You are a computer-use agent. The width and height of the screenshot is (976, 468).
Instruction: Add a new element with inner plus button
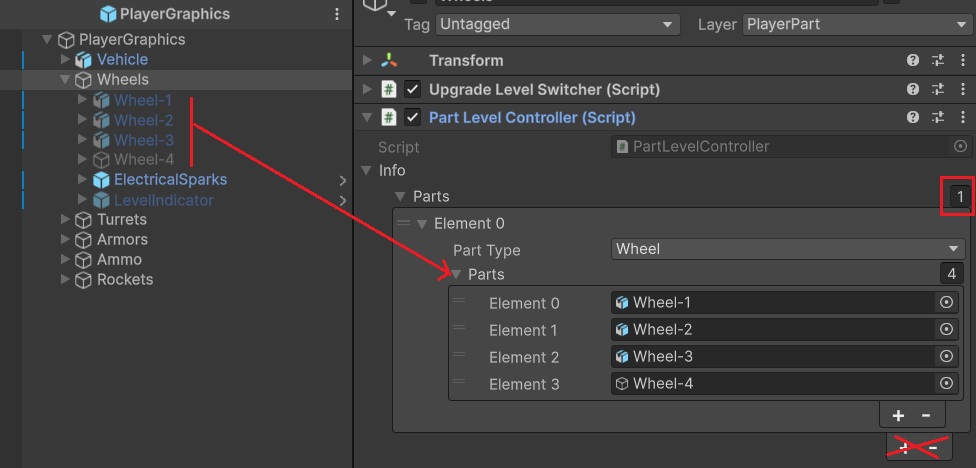[x=898, y=415]
